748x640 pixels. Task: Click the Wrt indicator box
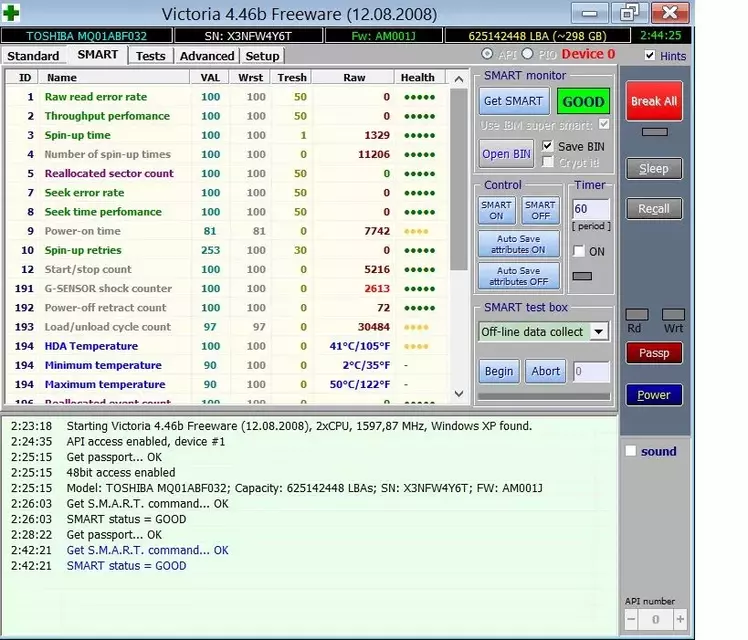pos(673,314)
